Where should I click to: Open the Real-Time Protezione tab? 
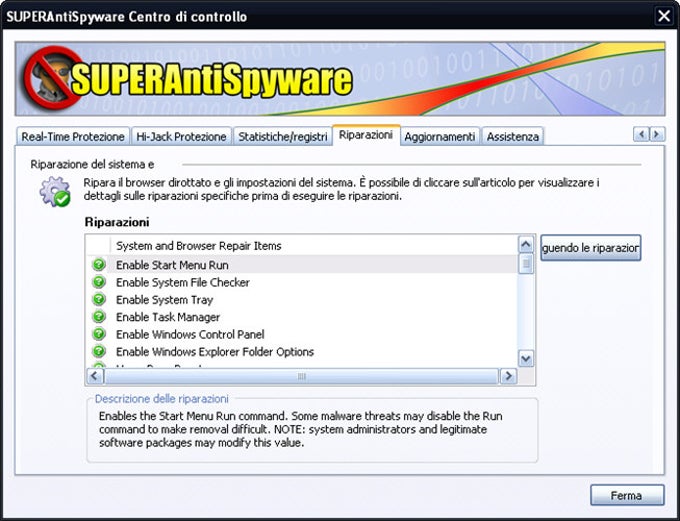tap(73, 136)
